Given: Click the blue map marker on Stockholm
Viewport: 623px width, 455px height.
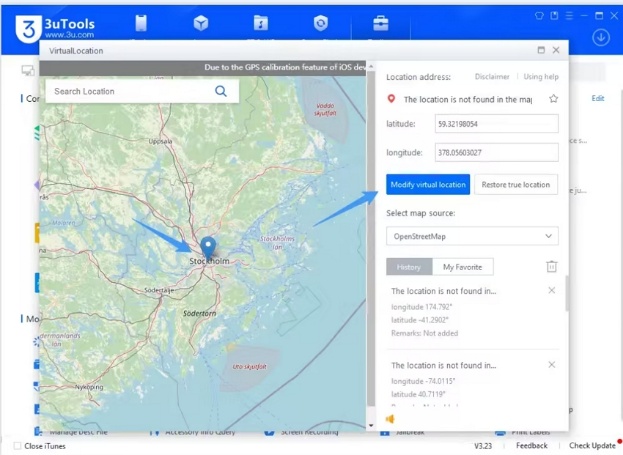Looking at the screenshot, I should coord(208,248).
